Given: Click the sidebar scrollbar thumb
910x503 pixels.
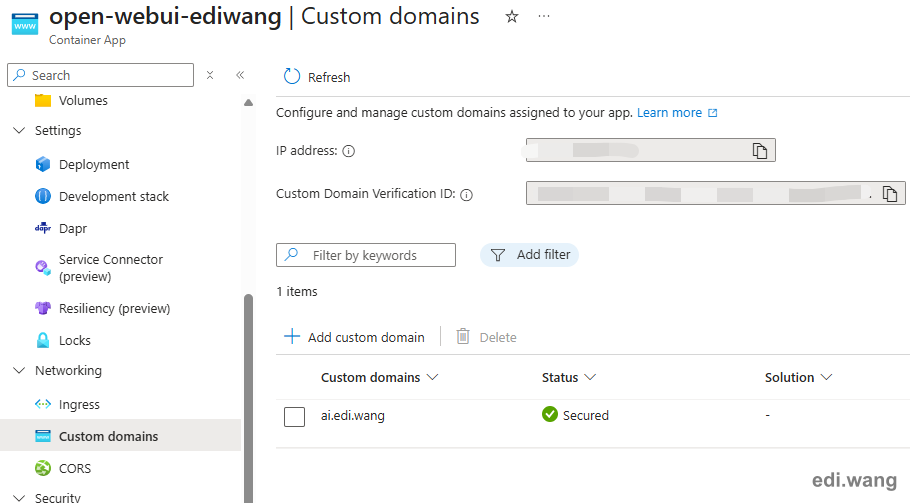Looking at the screenshot, I should [248, 398].
